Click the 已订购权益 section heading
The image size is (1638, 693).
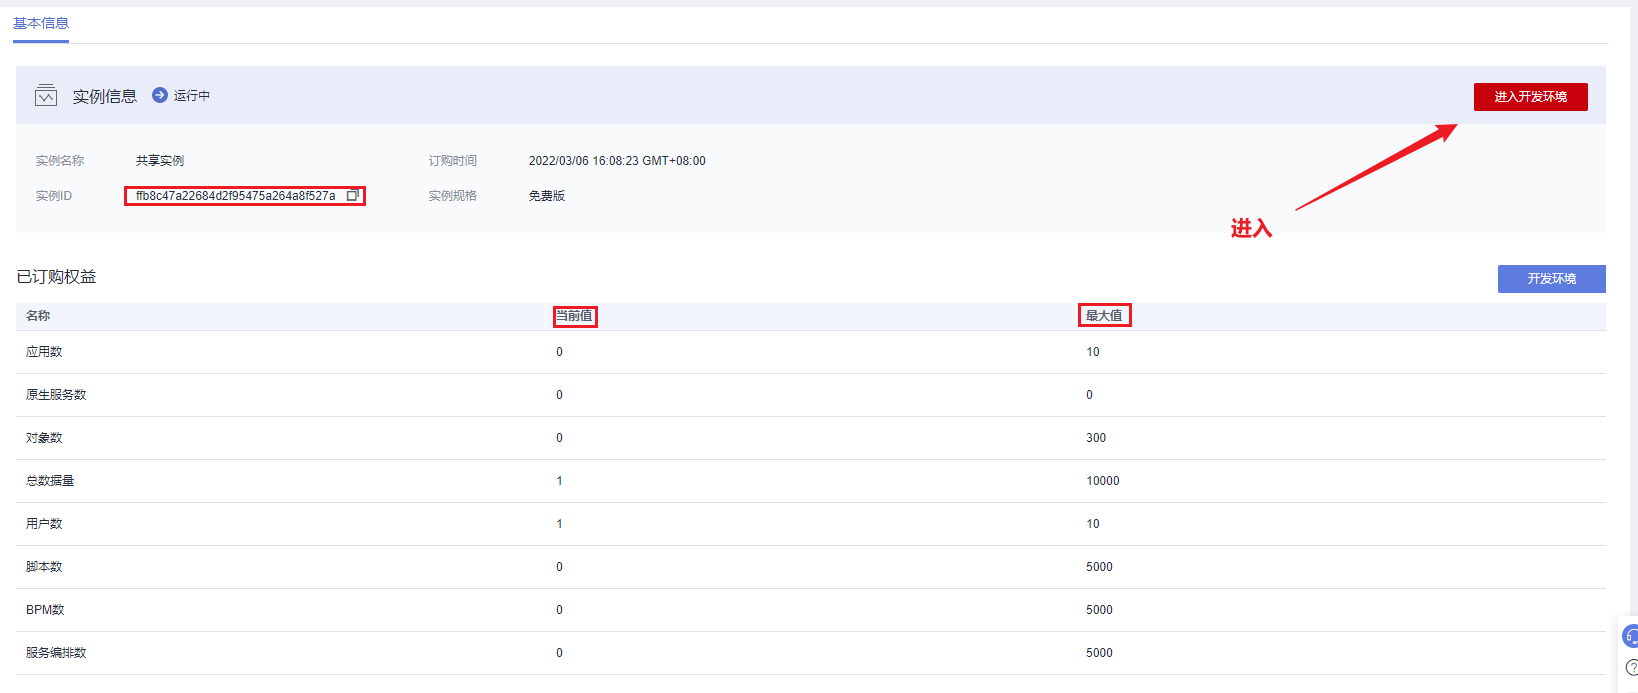tap(56, 277)
